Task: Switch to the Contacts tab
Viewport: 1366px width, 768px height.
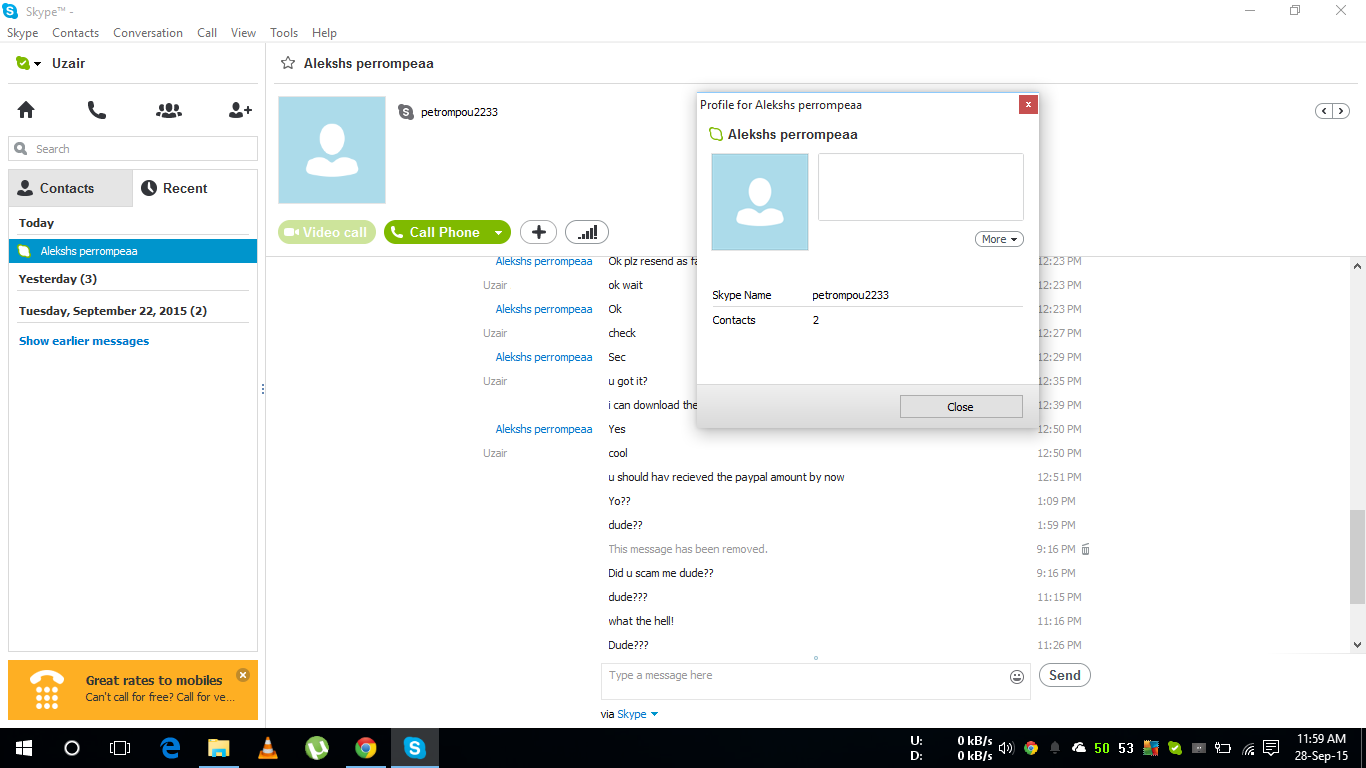Action: (70, 188)
